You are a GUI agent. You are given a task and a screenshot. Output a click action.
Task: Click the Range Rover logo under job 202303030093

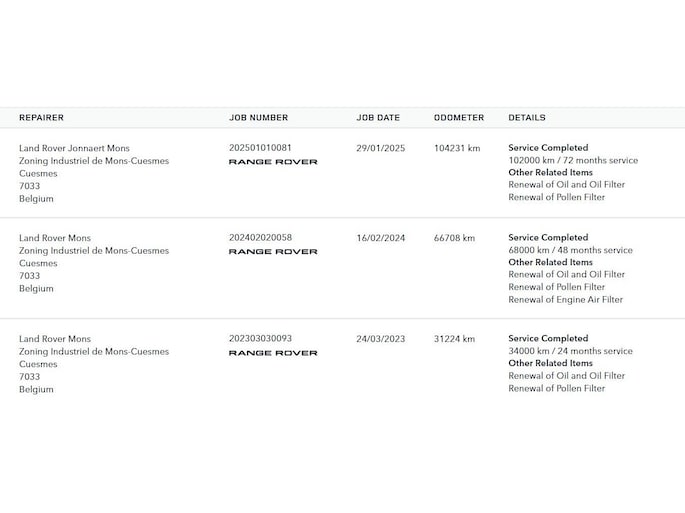[259, 353]
